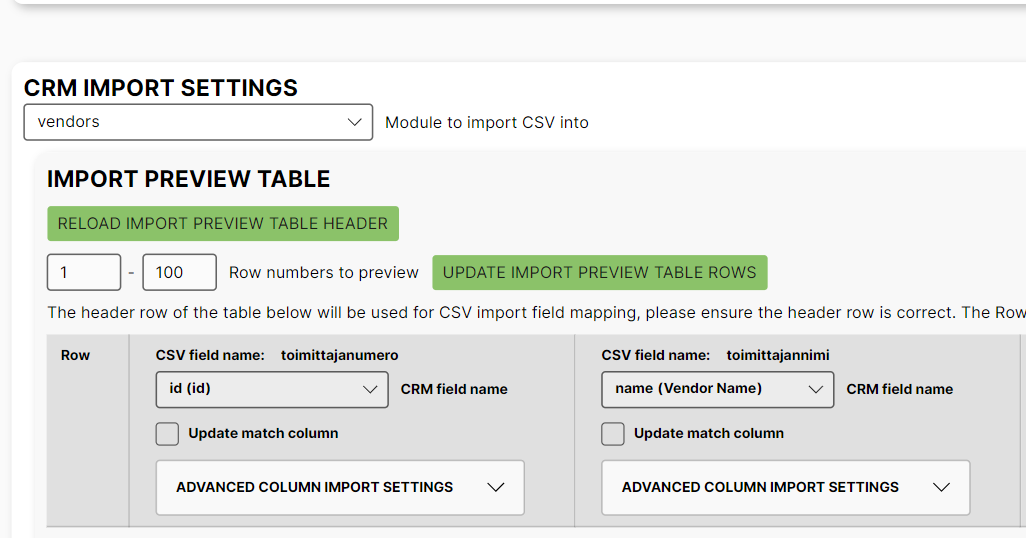
Task: Open the name (Vendor Name) CRM field dropdown
Action: click(x=717, y=389)
